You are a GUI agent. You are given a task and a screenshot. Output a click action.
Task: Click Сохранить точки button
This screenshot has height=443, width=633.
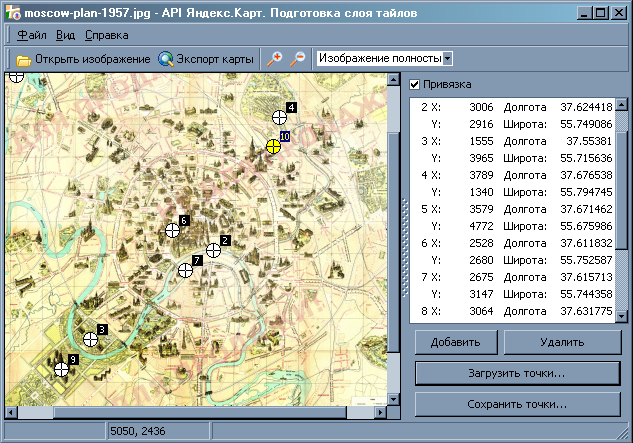point(517,404)
